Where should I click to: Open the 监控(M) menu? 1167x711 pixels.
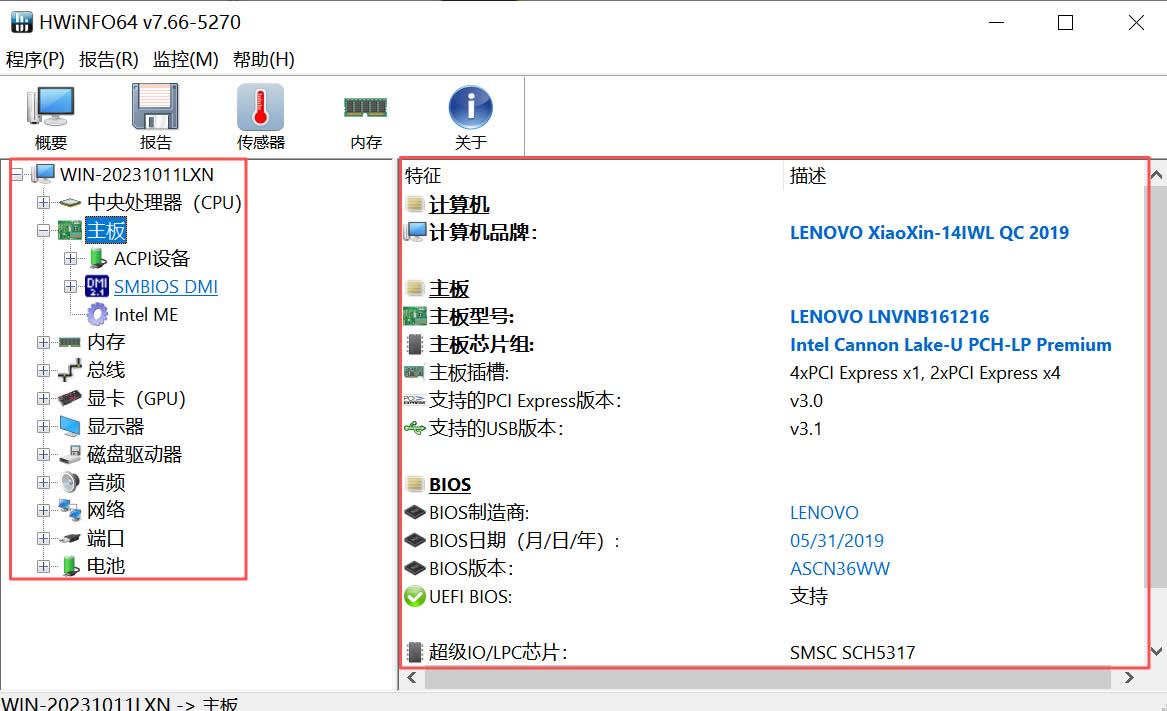185,59
